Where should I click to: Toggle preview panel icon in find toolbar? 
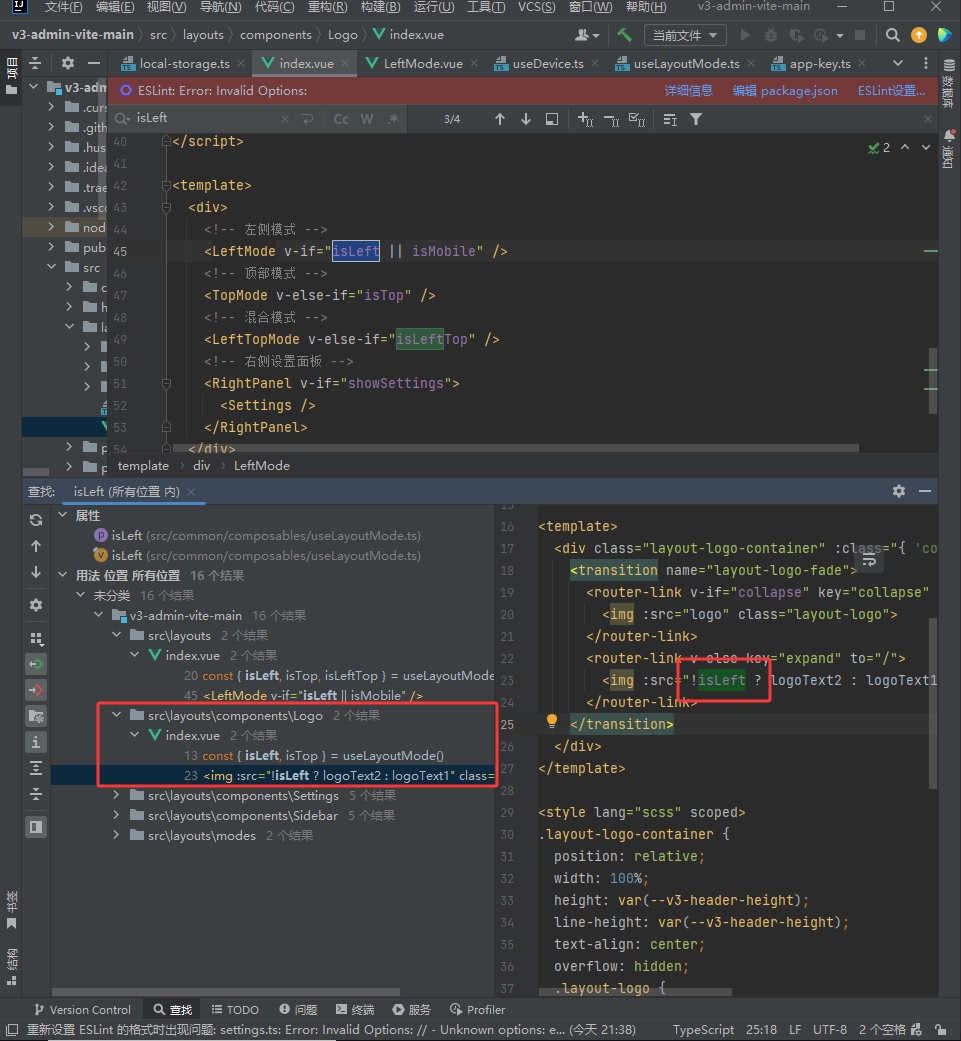tap(36, 827)
